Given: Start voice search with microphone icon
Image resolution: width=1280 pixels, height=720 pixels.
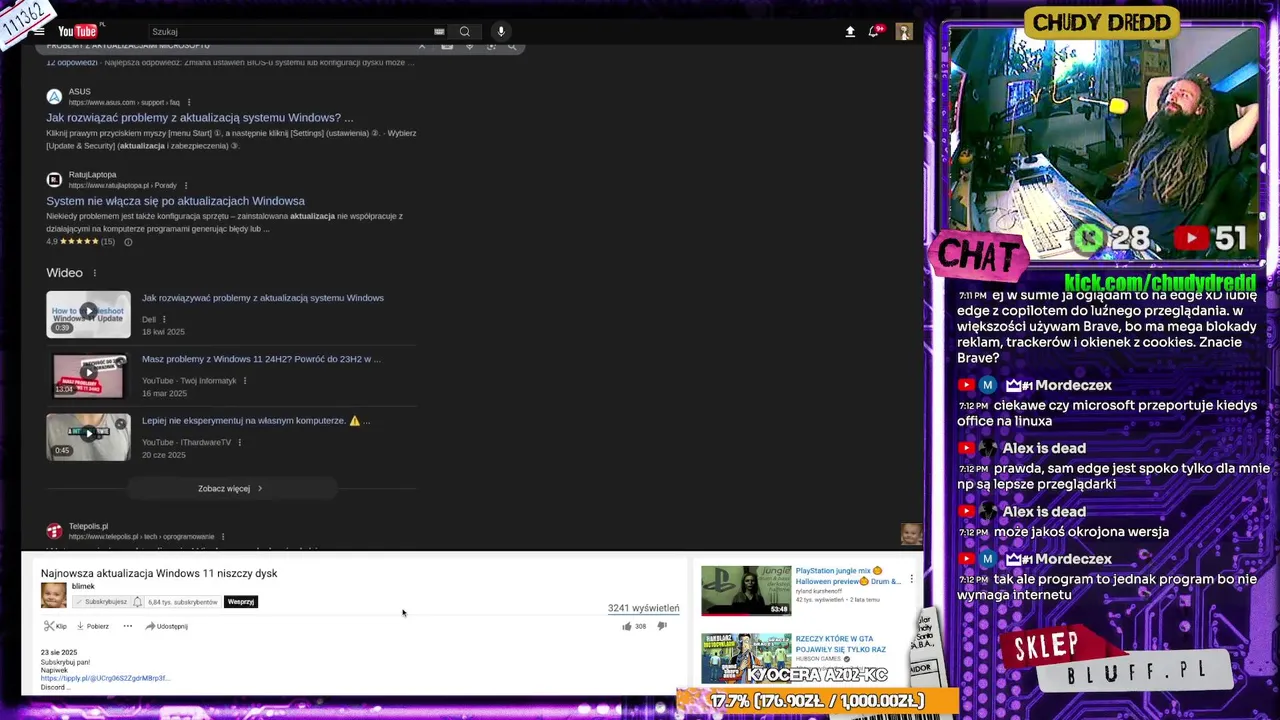Looking at the screenshot, I should 501,31.
